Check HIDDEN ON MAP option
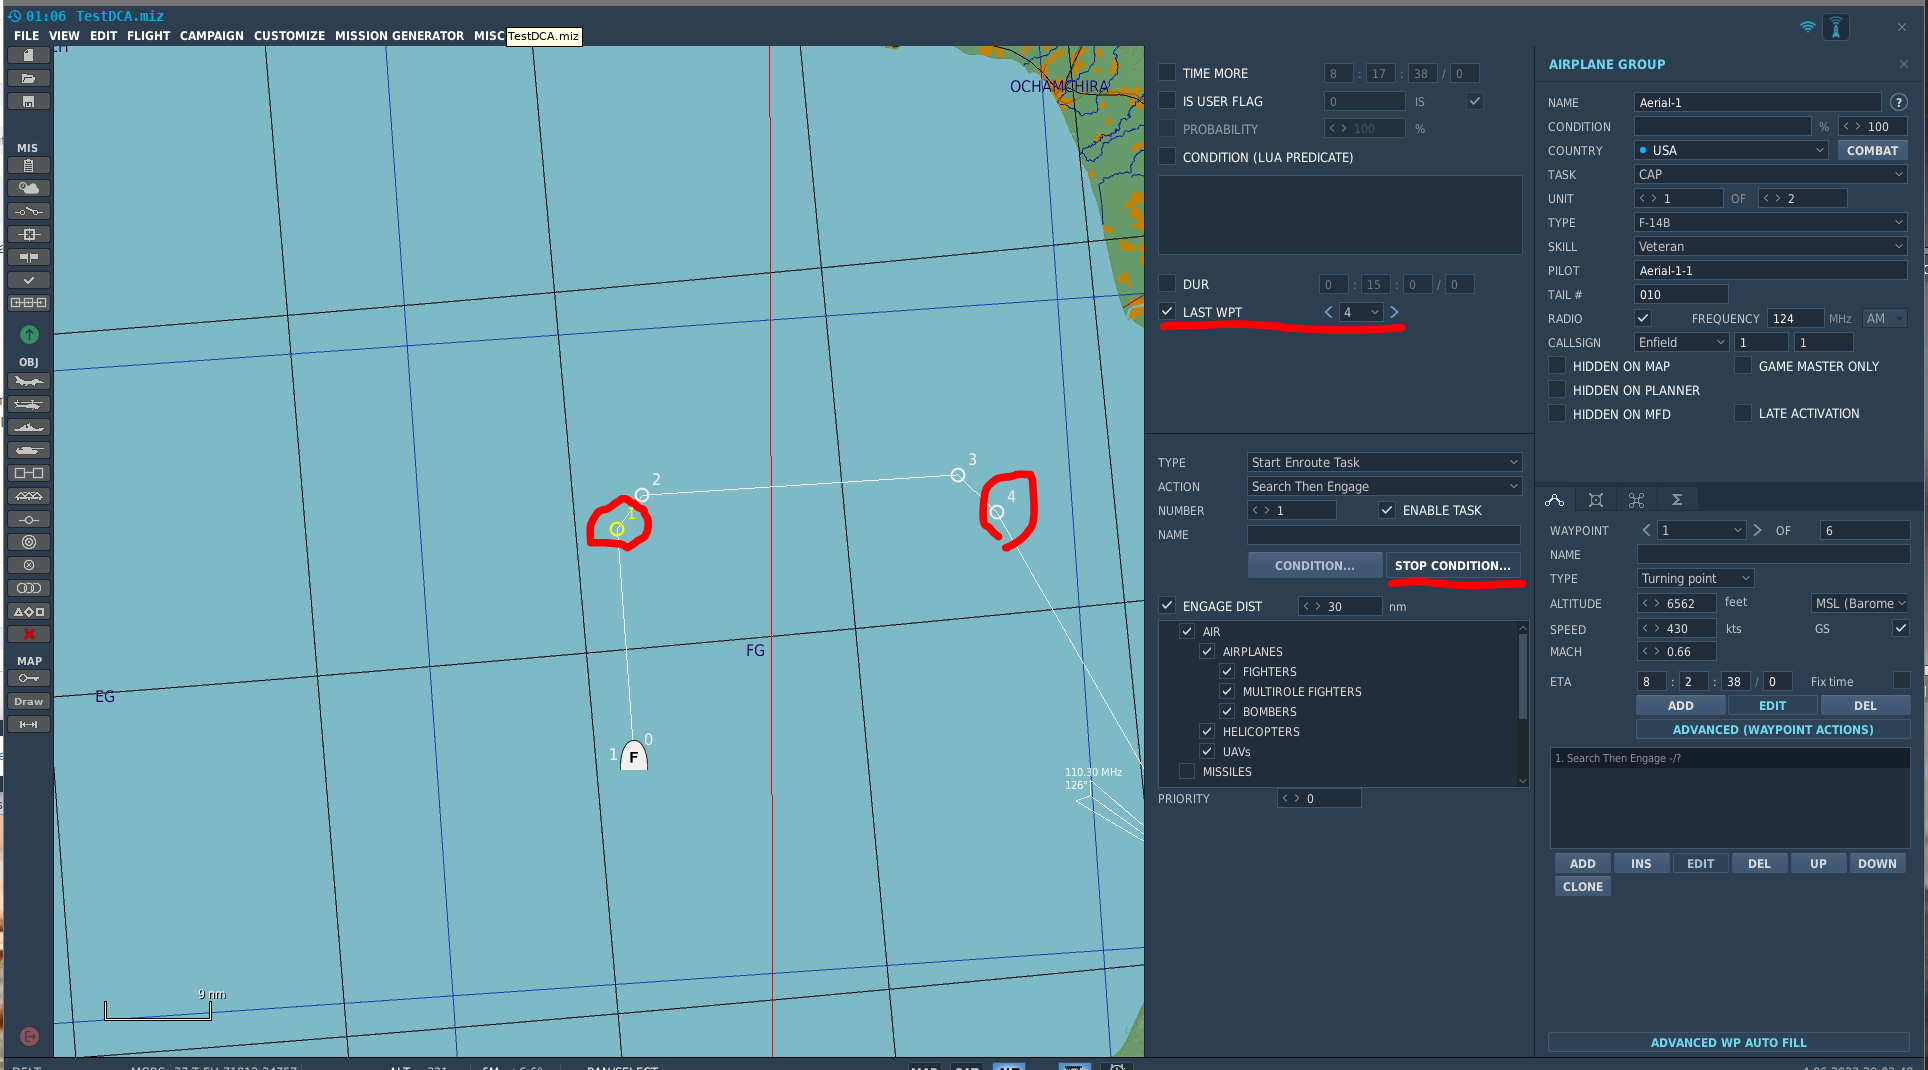 1557,366
